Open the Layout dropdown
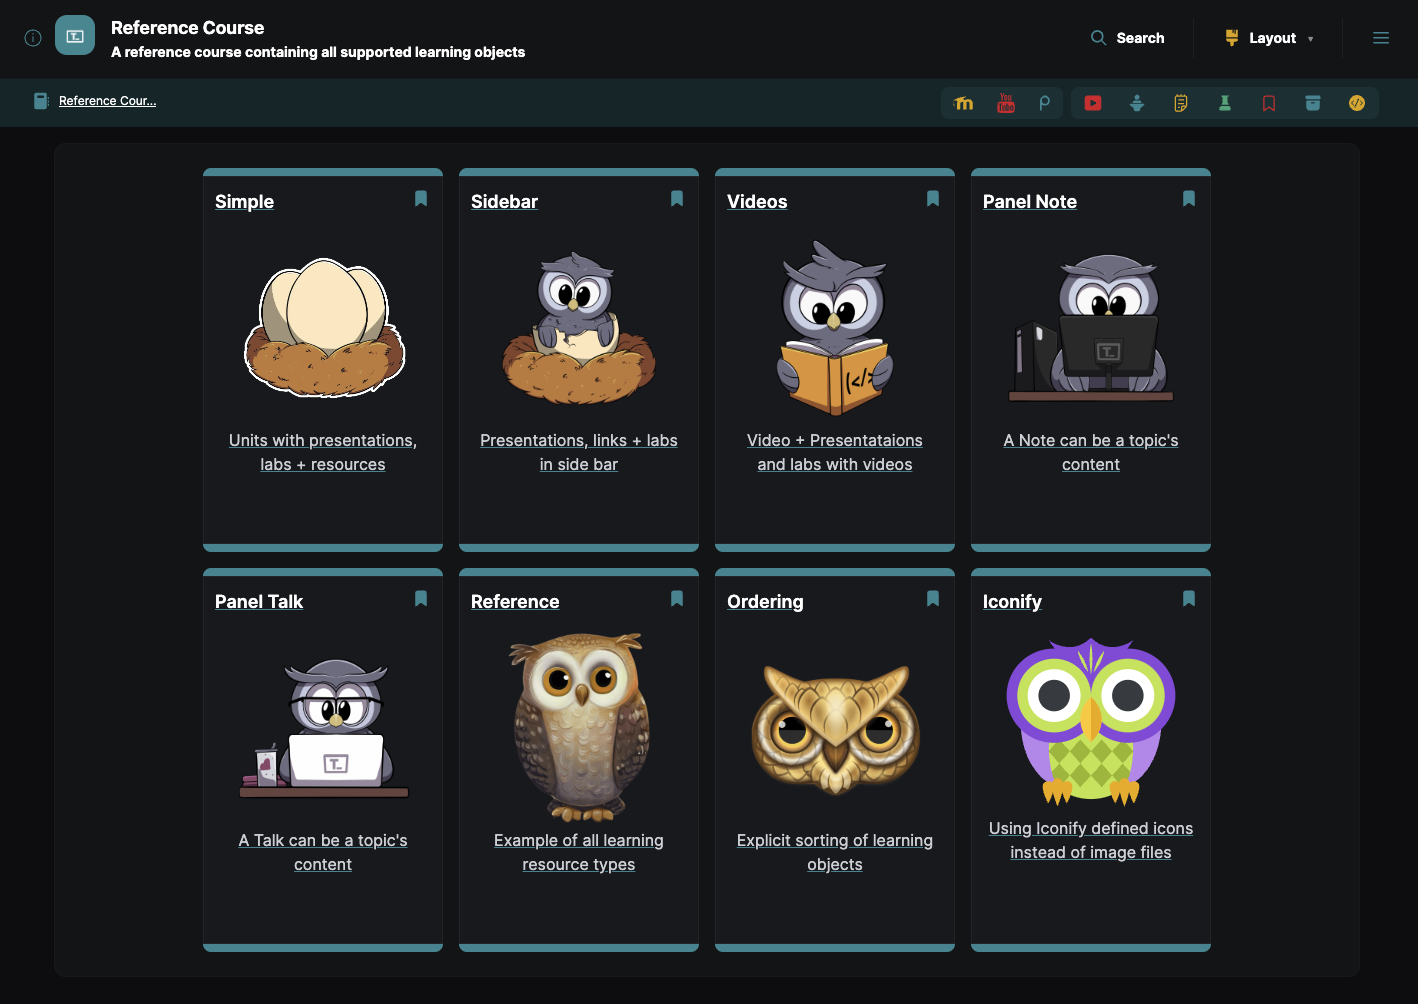 [x=1268, y=37]
